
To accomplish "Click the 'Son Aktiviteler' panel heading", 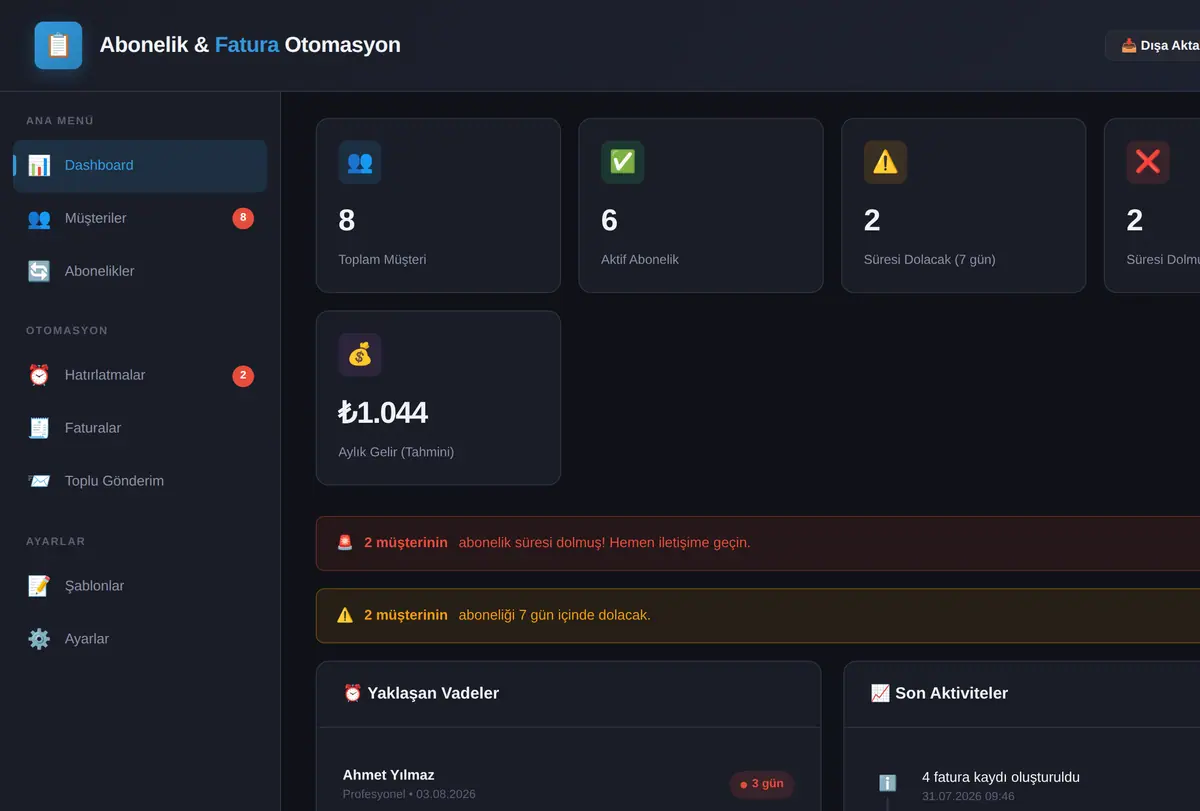I will click(x=940, y=693).
